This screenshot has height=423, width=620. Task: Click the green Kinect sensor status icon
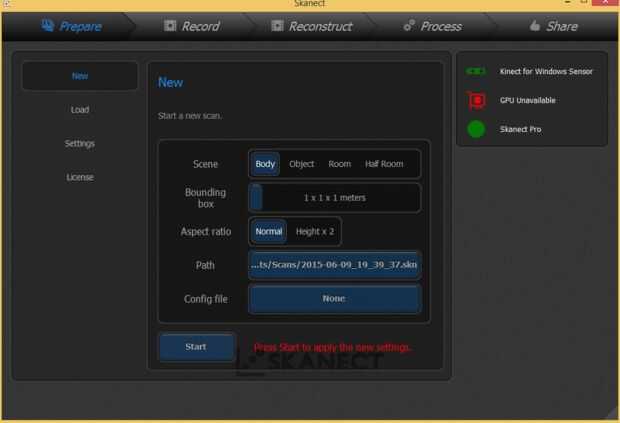point(476,71)
